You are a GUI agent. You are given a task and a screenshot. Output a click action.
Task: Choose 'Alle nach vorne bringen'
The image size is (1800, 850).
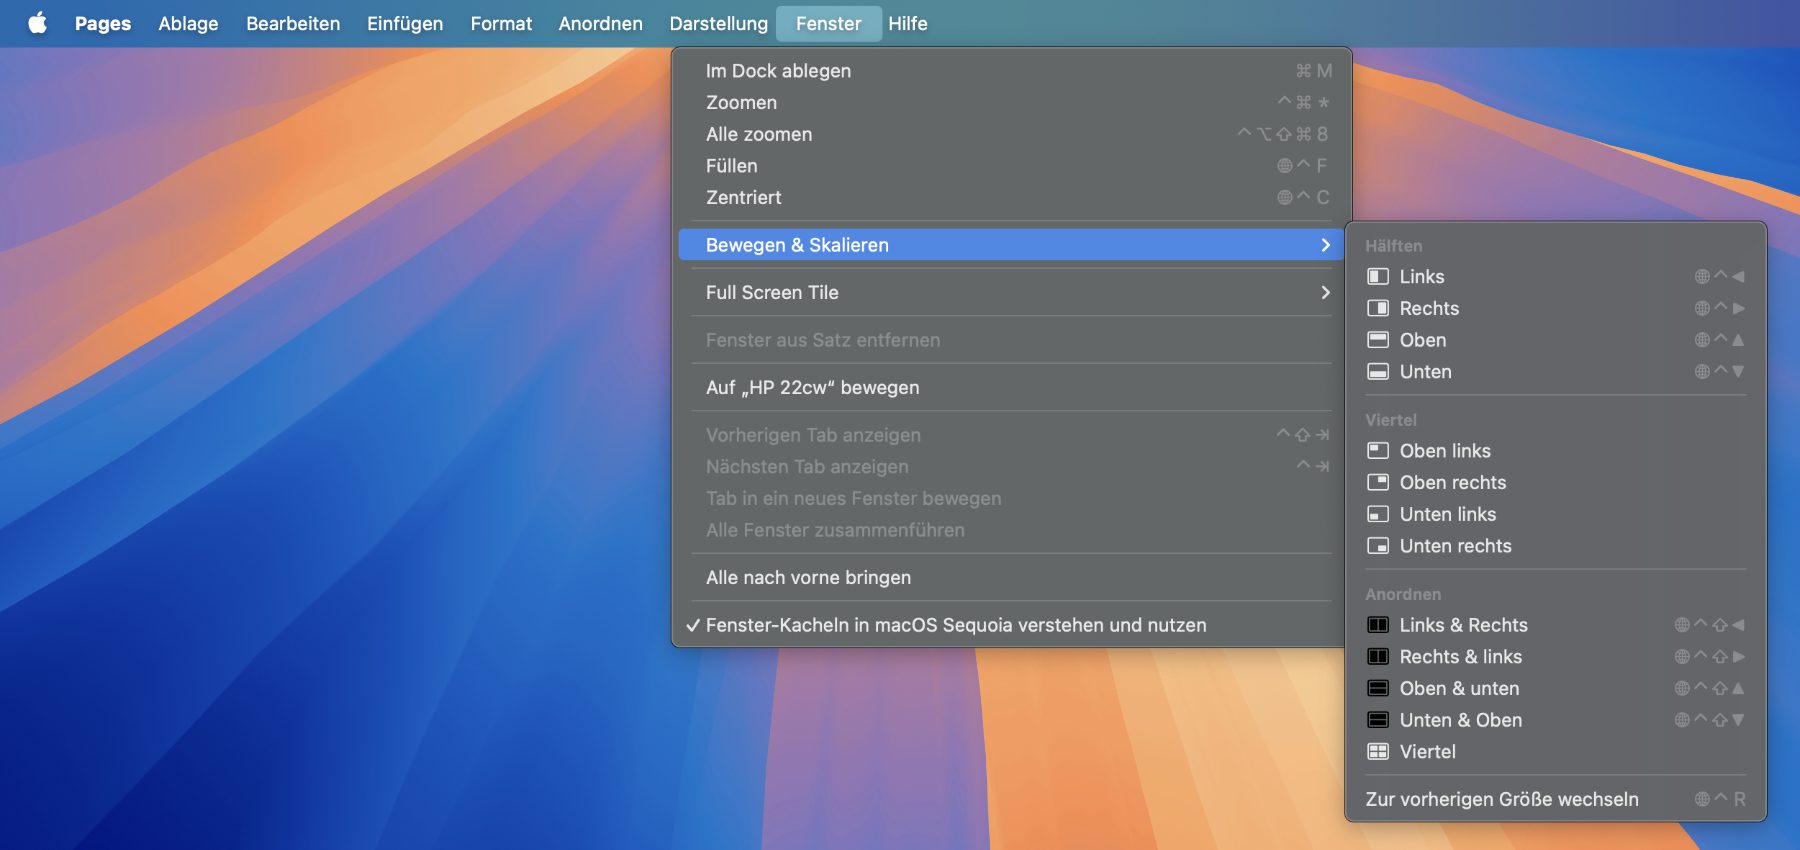pyautogui.click(x=808, y=578)
